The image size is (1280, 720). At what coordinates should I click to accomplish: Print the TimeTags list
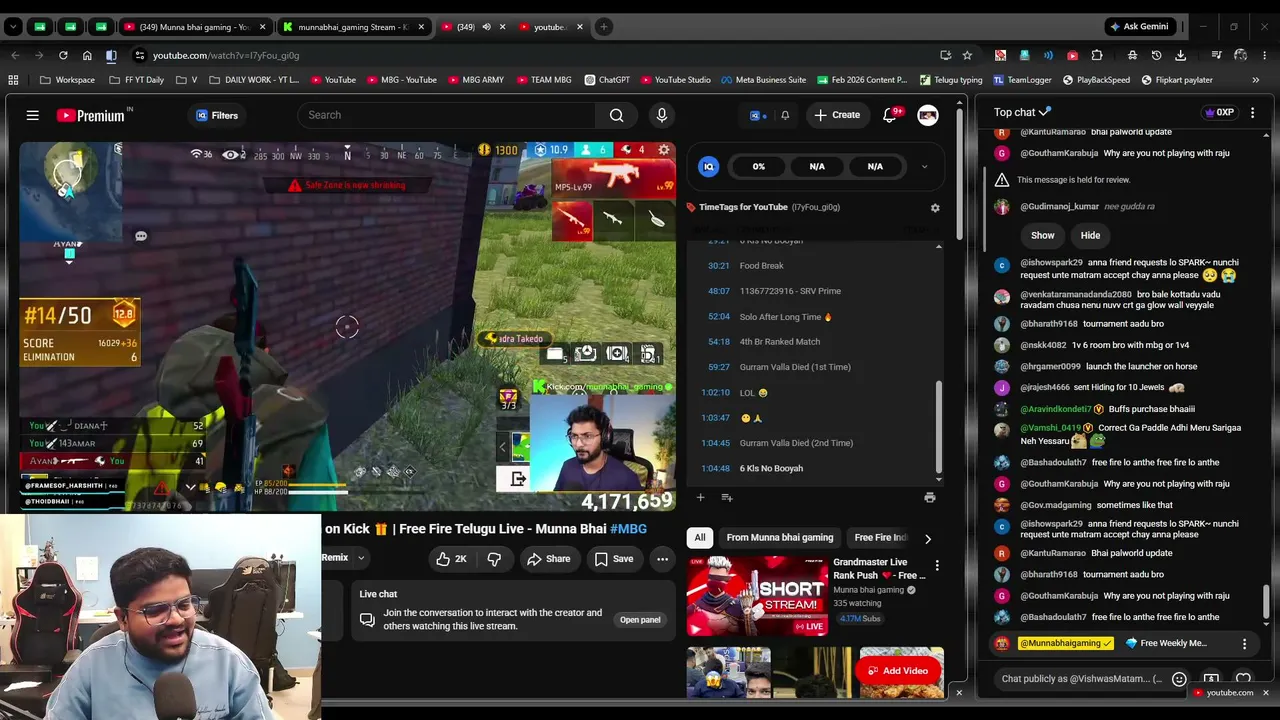tap(930, 497)
